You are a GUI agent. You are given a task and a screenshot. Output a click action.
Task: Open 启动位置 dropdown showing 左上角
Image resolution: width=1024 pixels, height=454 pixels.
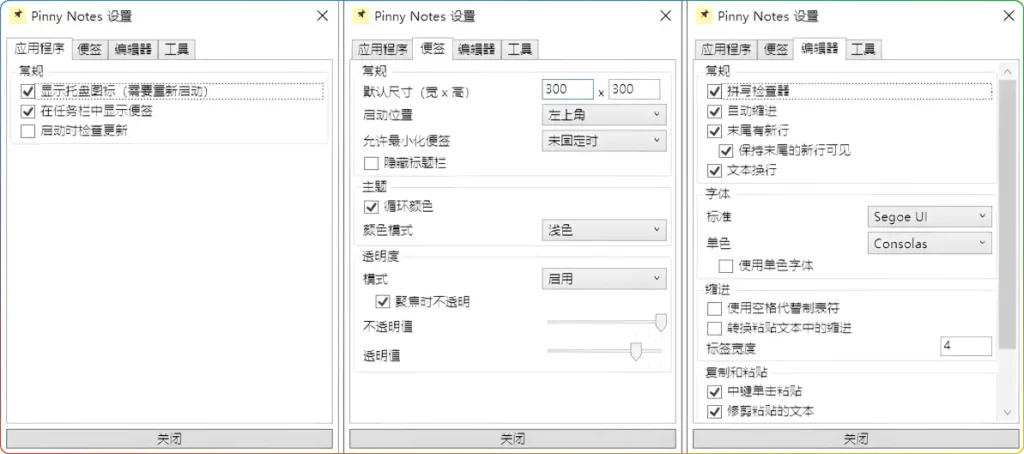click(x=604, y=114)
